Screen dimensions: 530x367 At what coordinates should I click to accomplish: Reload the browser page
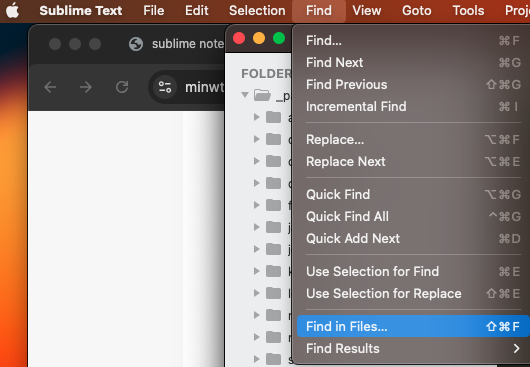pyautogui.click(x=122, y=87)
